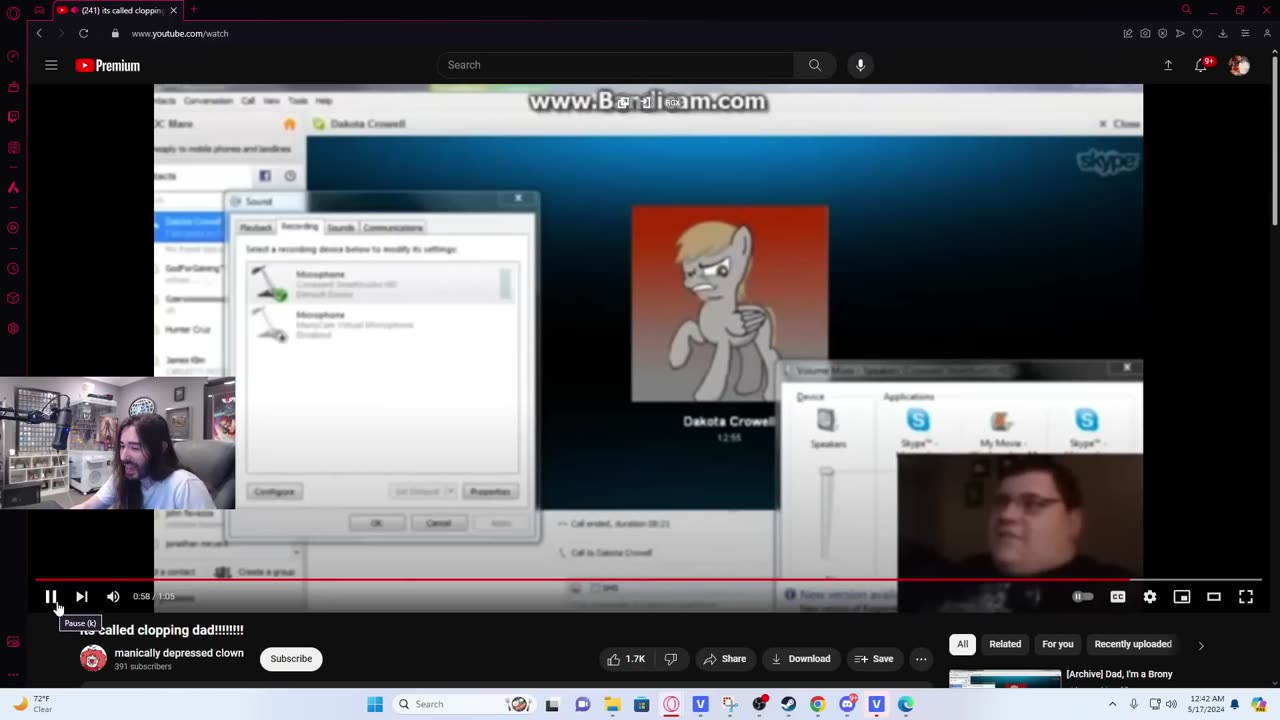
Task: Open manically depressed clown channel name
Action: point(179,653)
